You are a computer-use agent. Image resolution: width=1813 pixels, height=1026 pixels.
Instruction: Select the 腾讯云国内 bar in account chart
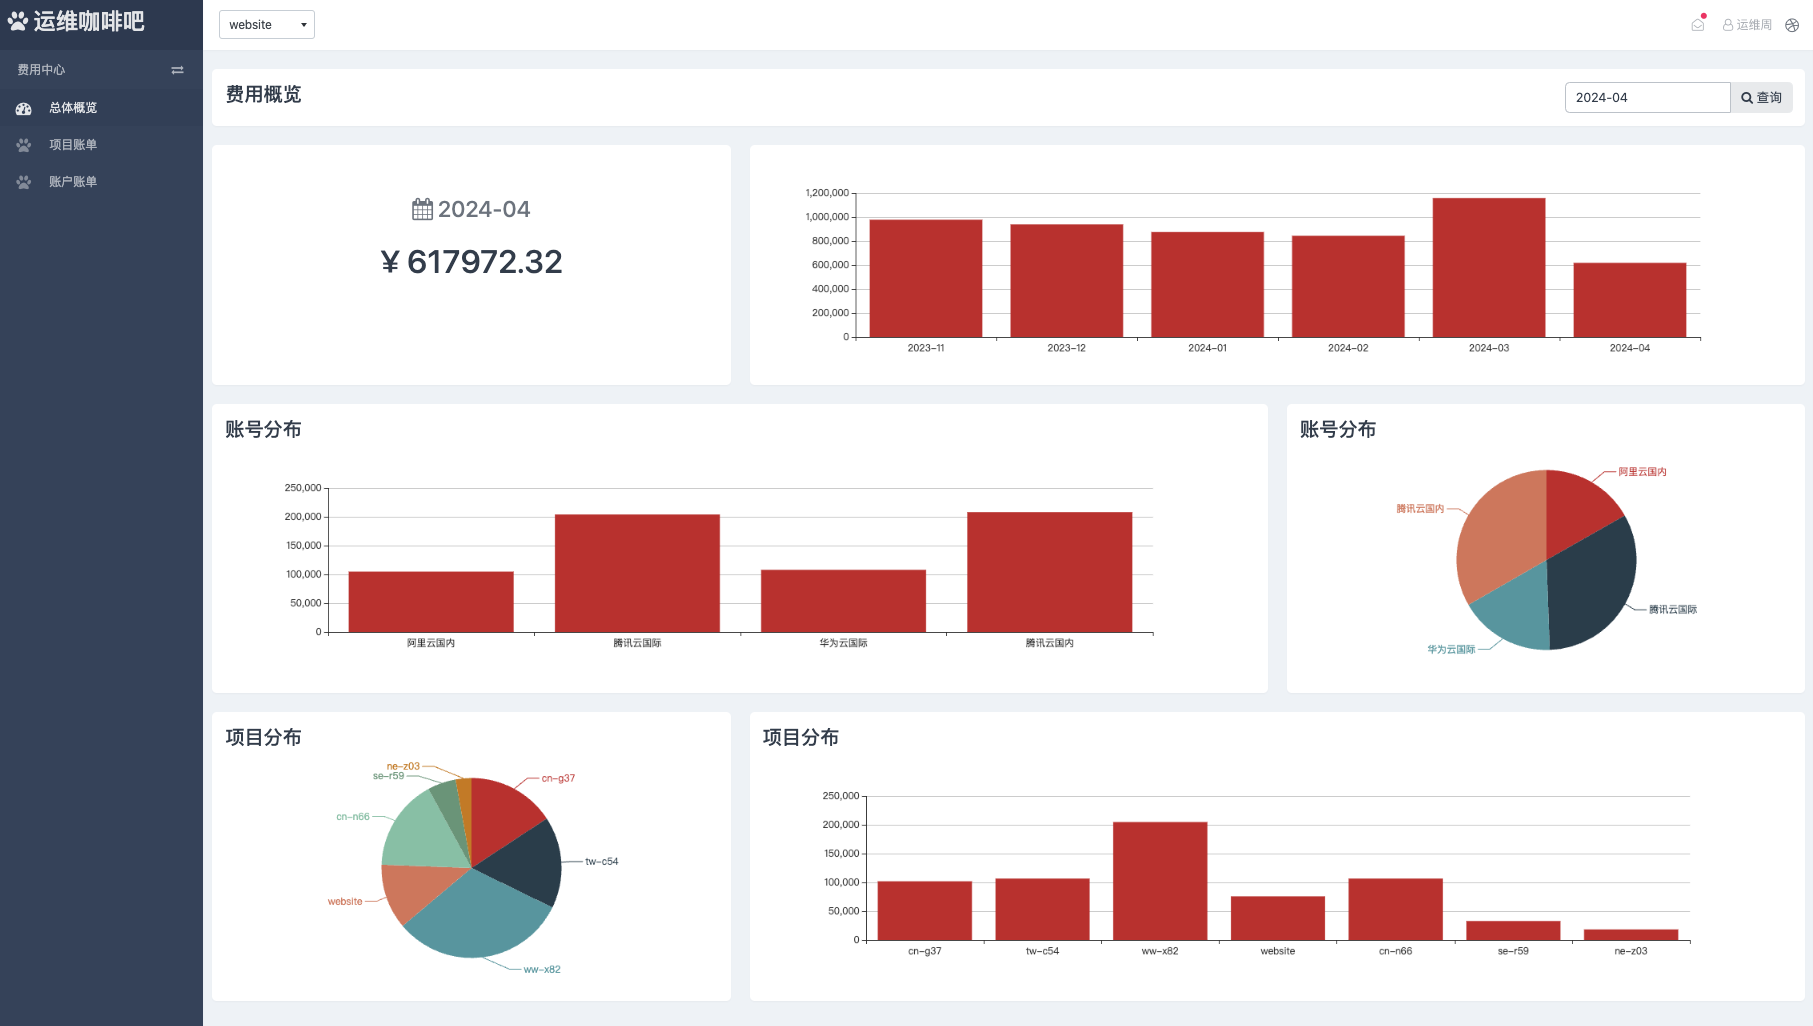point(1049,572)
